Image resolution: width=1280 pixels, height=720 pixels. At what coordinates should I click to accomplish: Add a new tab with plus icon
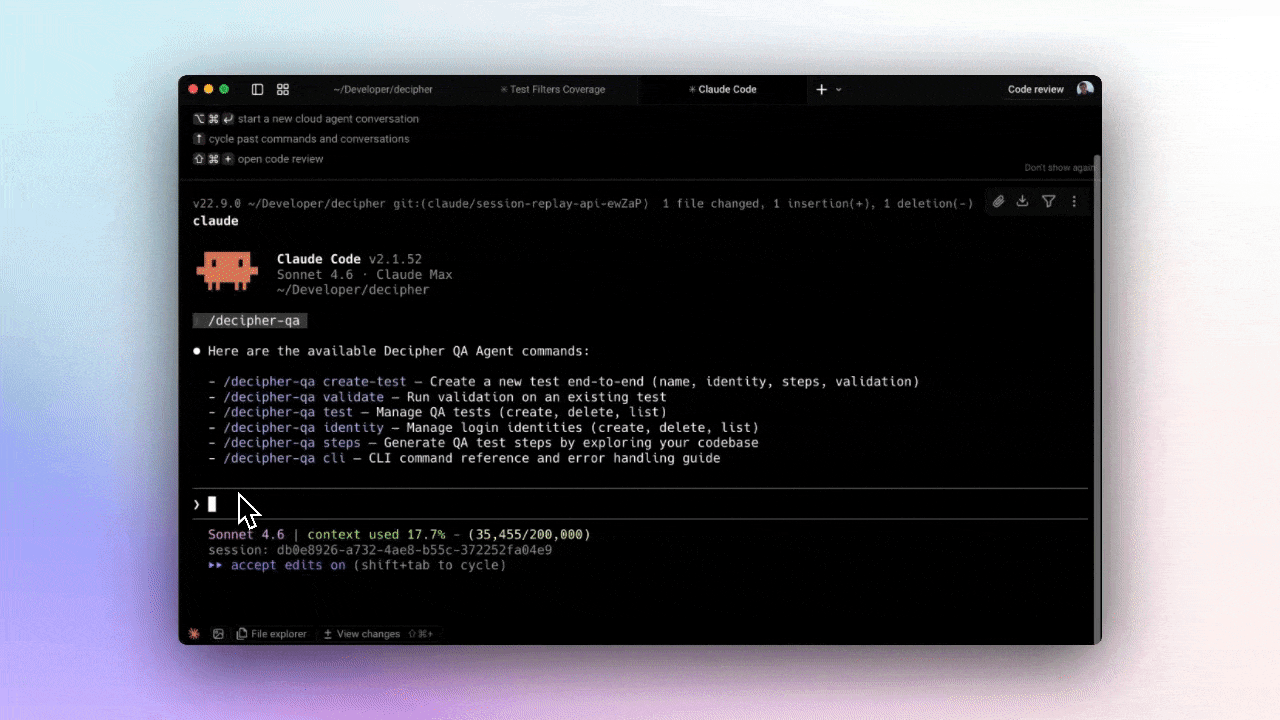tap(822, 89)
